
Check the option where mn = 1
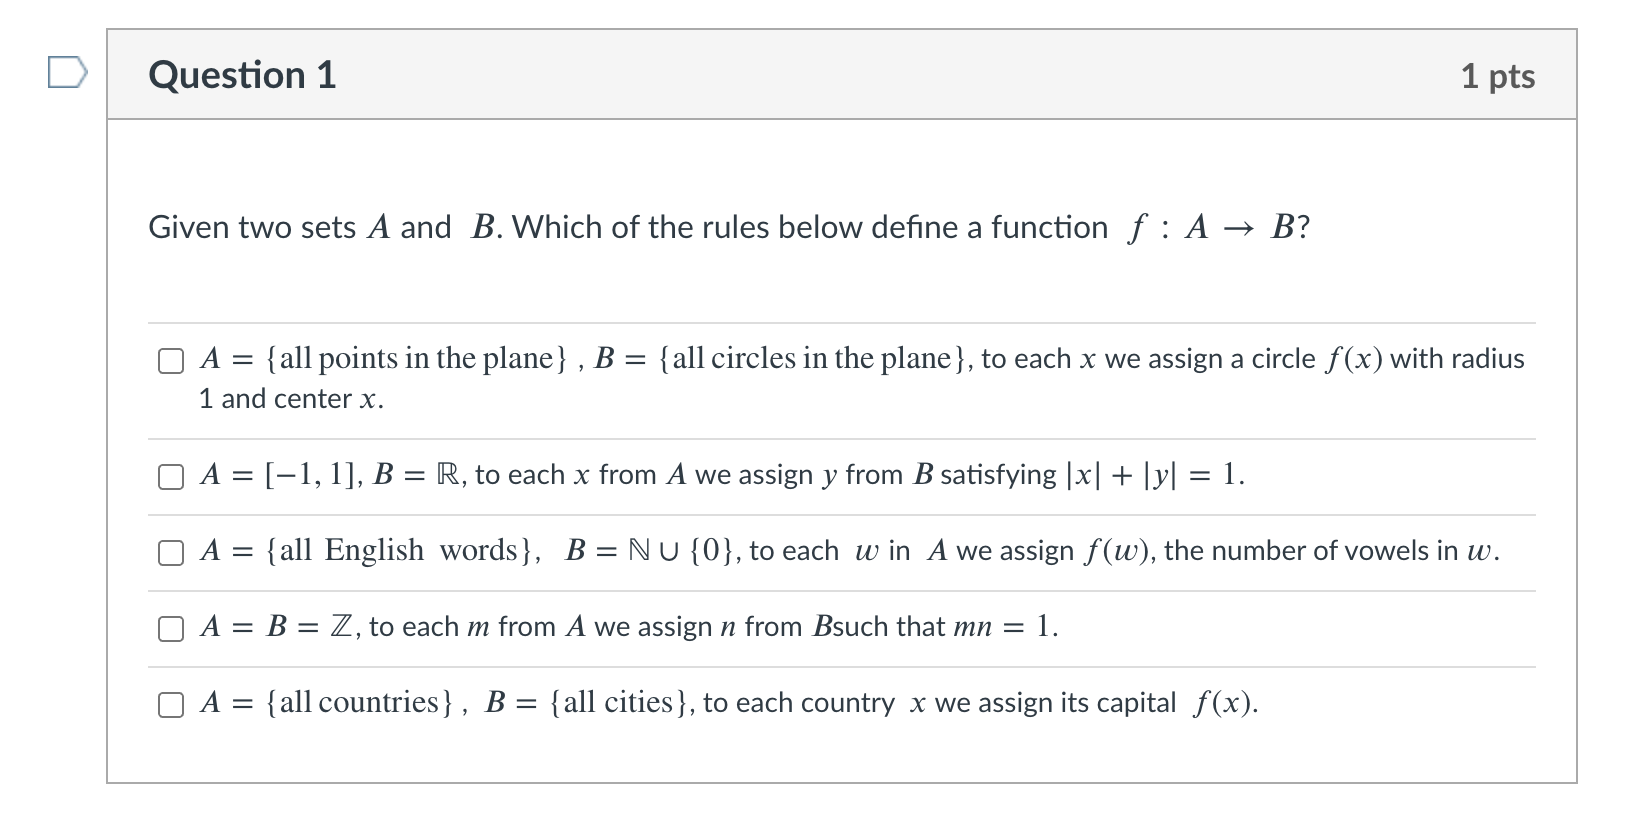(170, 630)
